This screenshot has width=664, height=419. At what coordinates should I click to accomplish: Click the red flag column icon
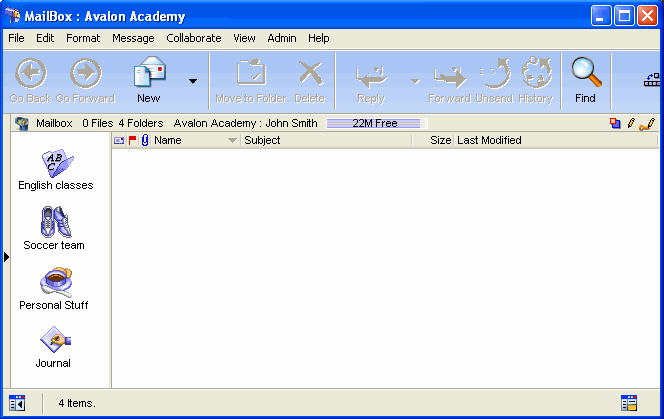click(x=132, y=141)
